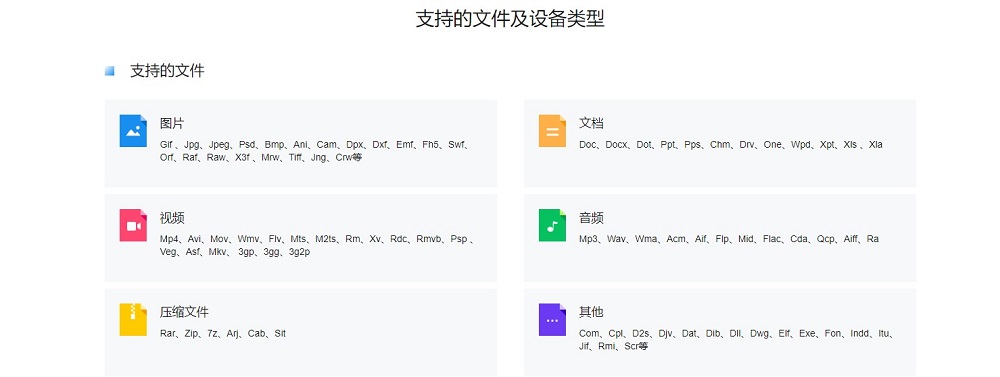Viewport: 1000px width, 377px height.
Task: Click the green audio file icon
Action: 552,225
